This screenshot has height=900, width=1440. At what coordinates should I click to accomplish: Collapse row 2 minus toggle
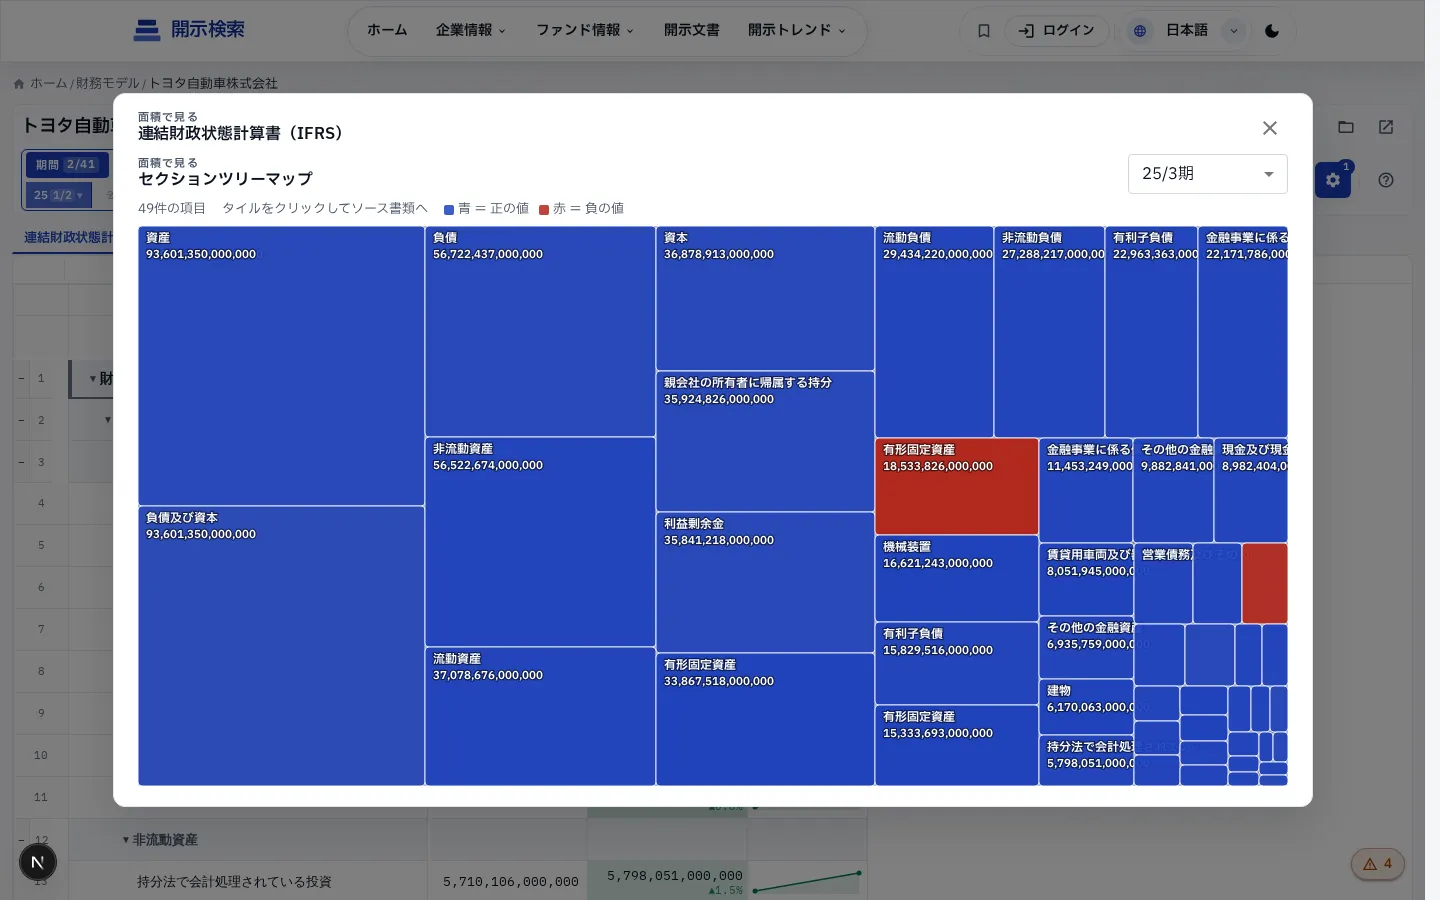click(21, 420)
